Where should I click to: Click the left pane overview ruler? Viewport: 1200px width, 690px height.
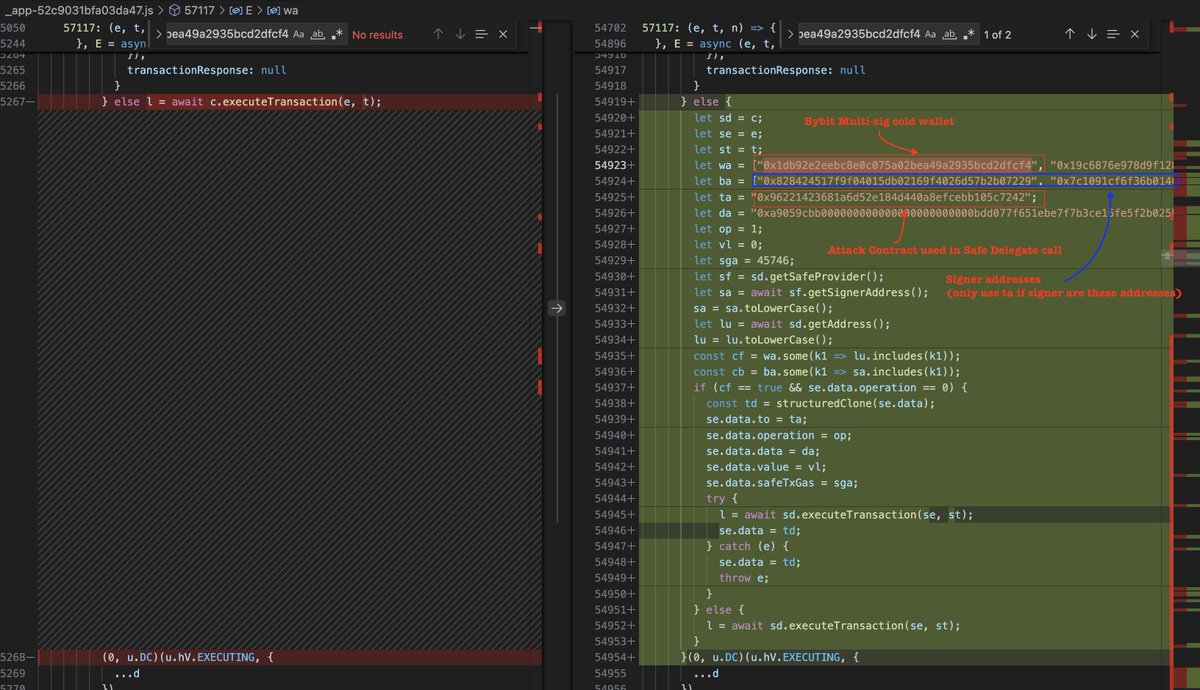coord(539,355)
